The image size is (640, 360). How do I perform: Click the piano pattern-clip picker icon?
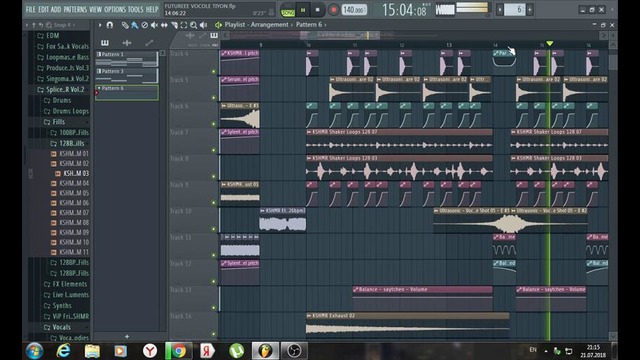tap(105, 42)
